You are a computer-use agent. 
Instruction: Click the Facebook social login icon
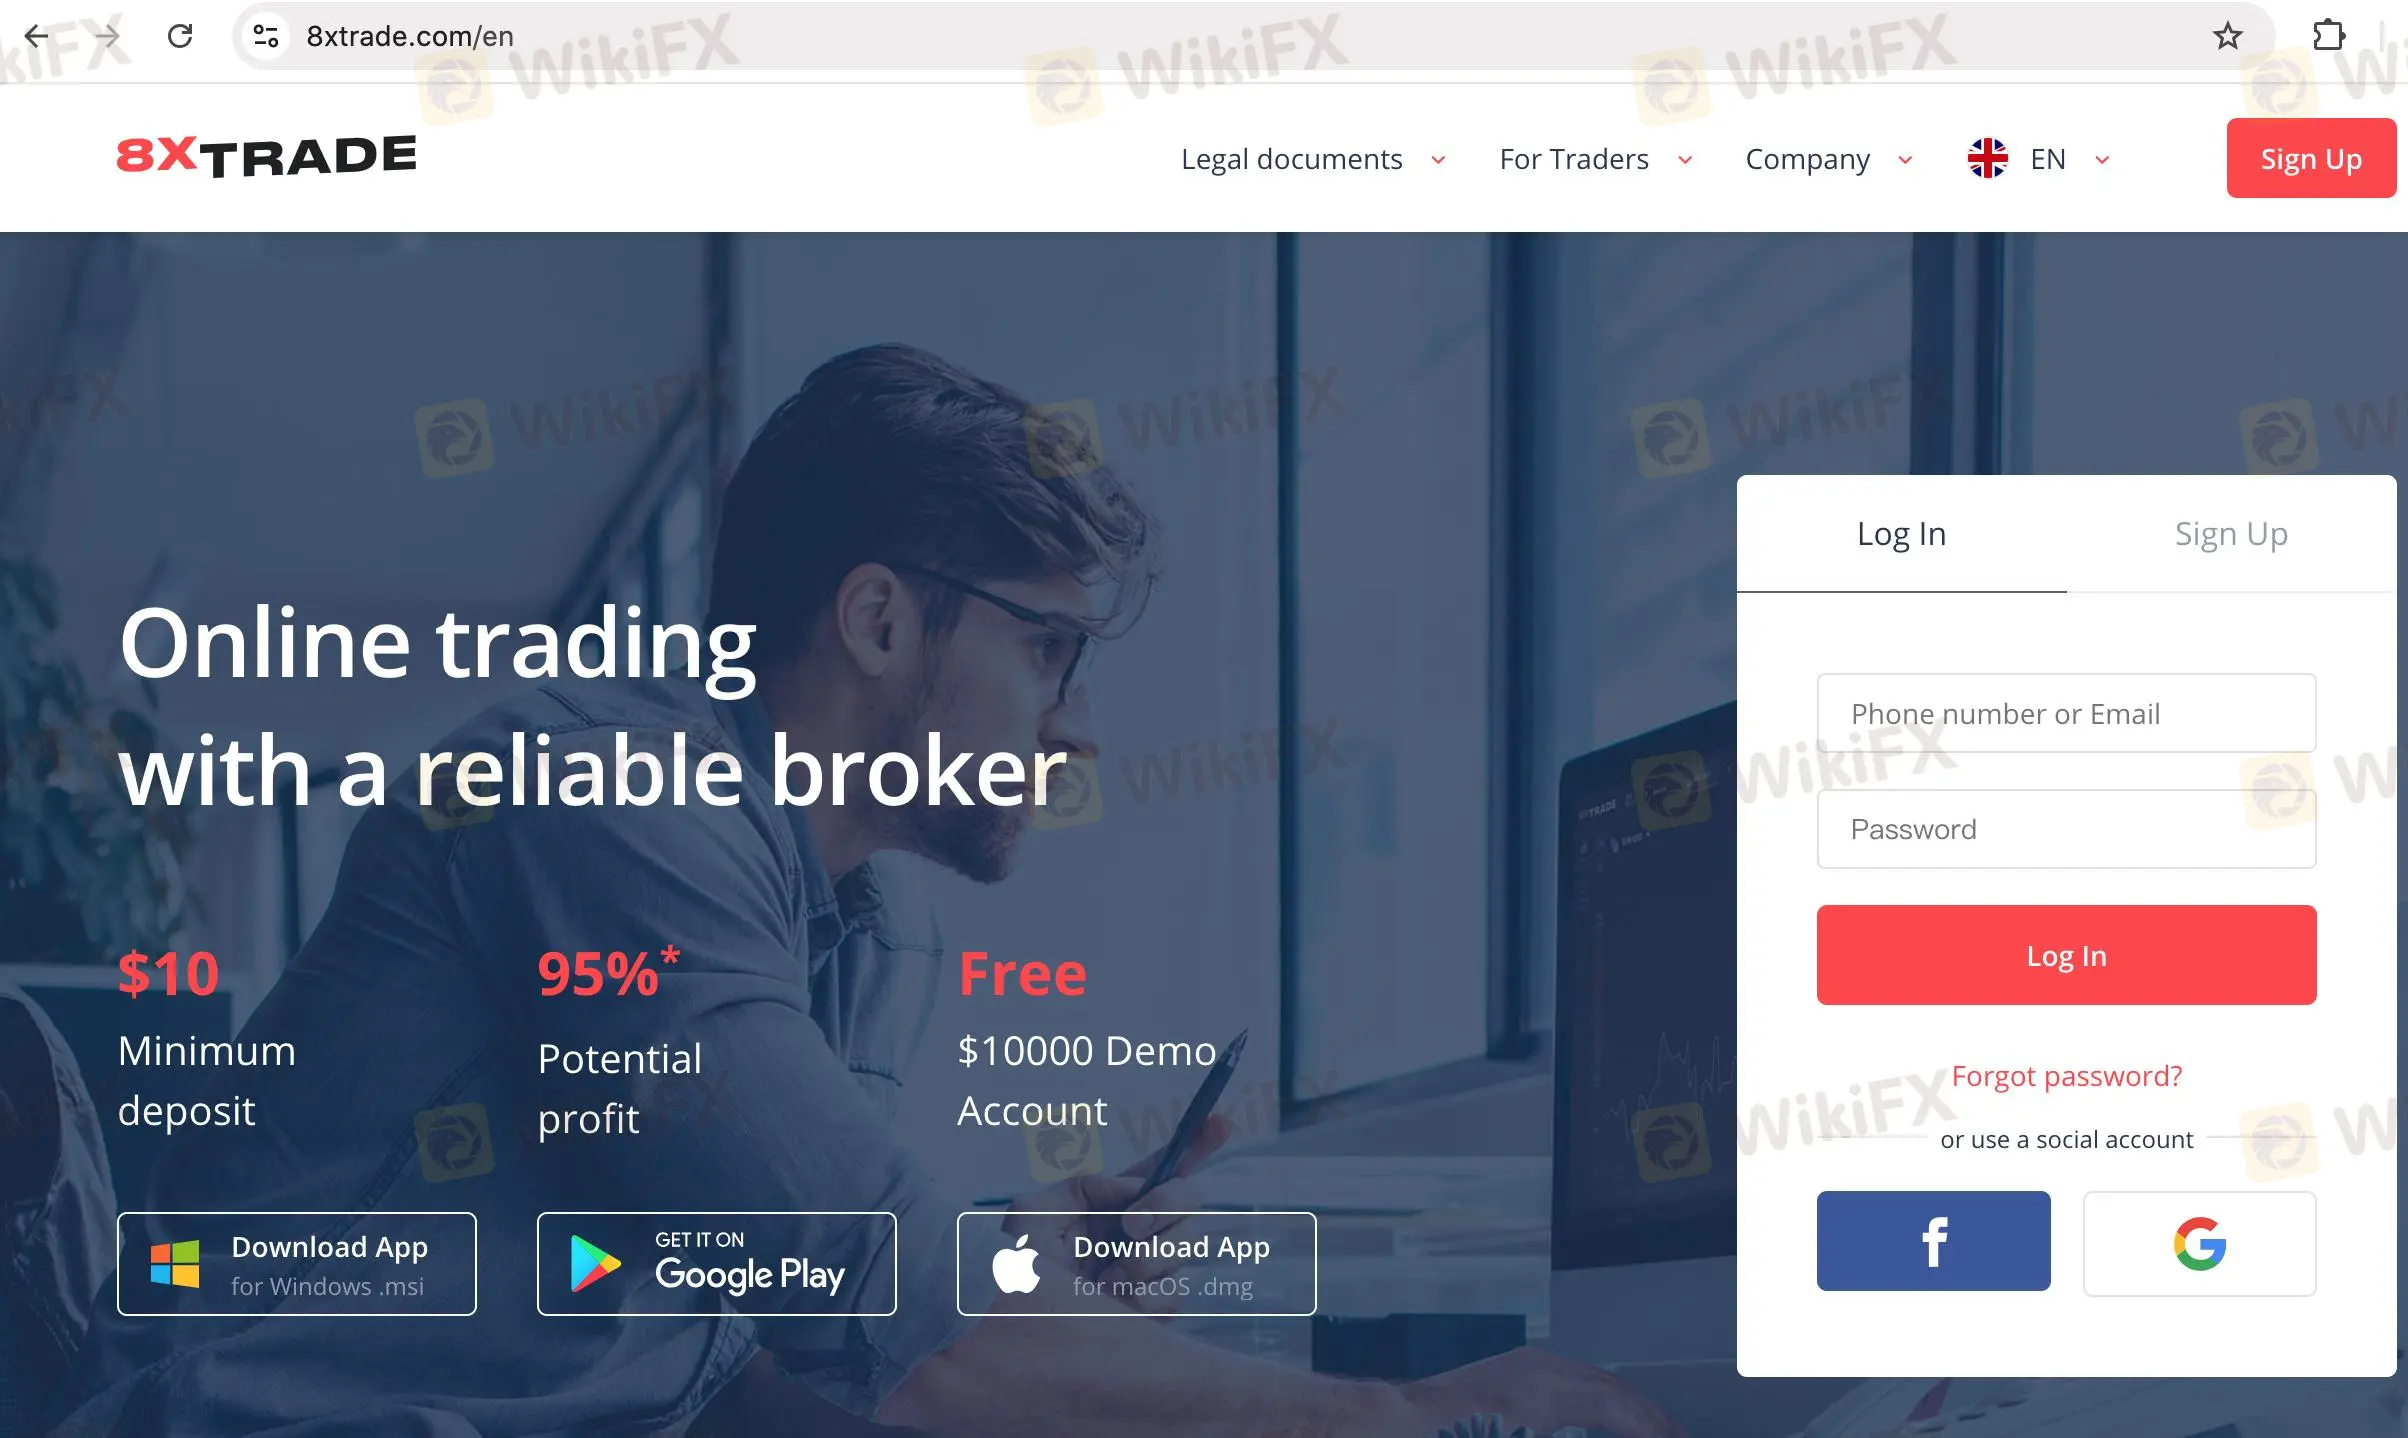(x=1934, y=1239)
